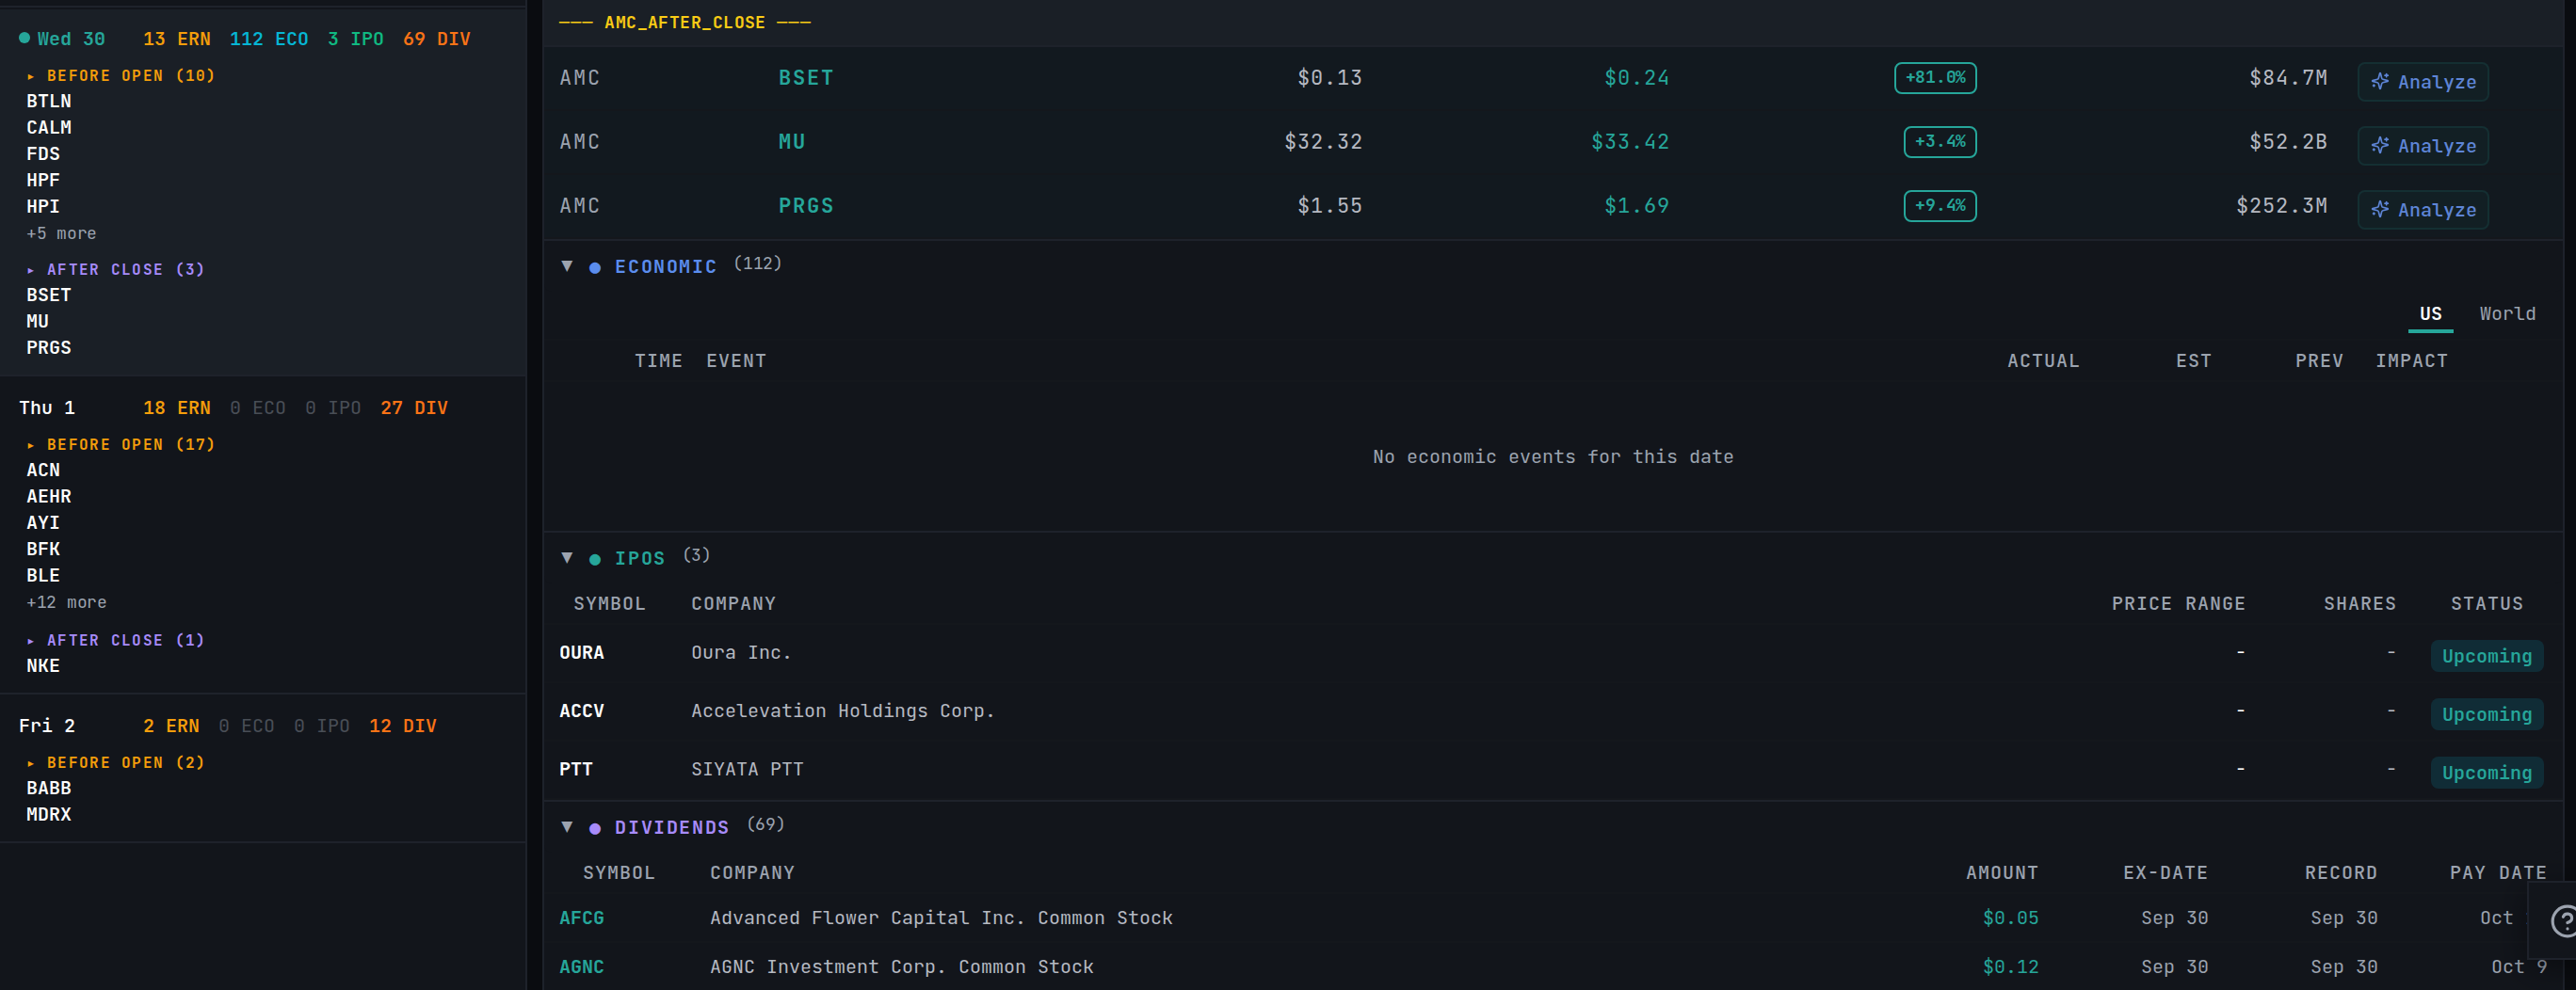2576x990 pixels.
Task: Expand Before Open (10) under Wed 30
Action: (x=121, y=76)
